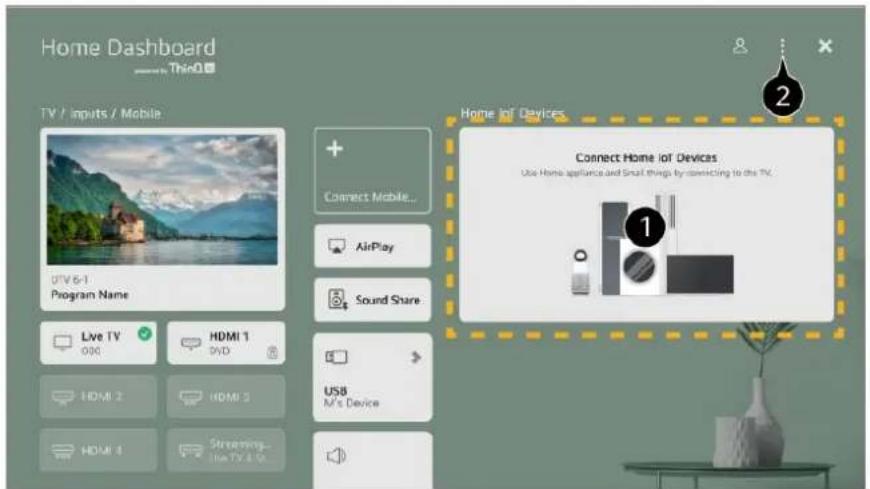Viewport: 870px width, 489px height.
Task: Close the Home Dashboard
Action: click(x=825, y=46)
